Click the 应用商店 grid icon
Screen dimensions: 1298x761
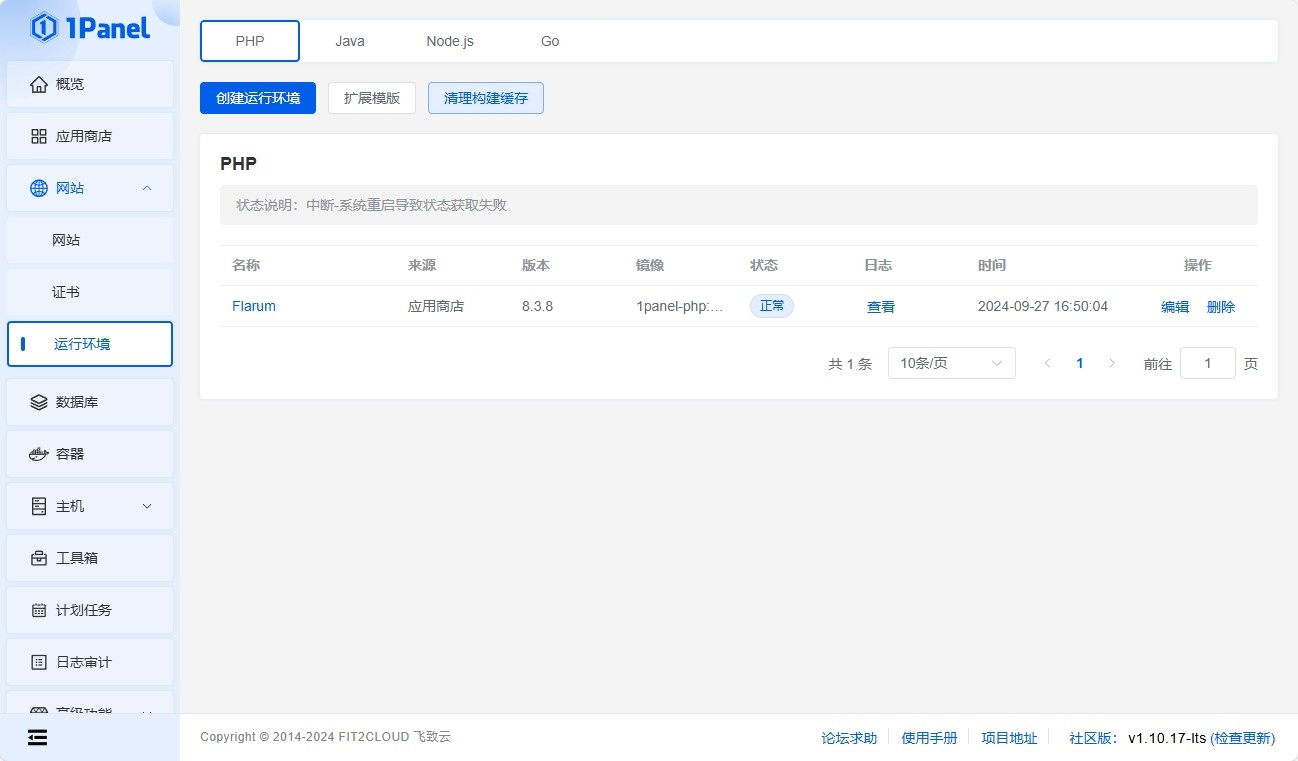point(39,136)
